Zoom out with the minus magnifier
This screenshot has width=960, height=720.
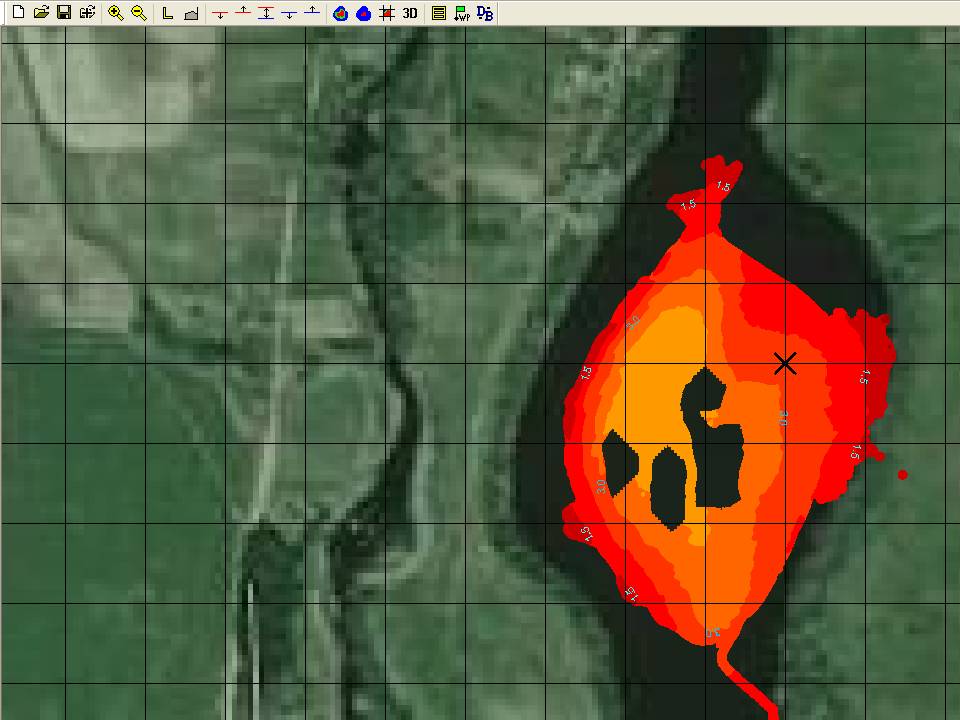[139, 13]
